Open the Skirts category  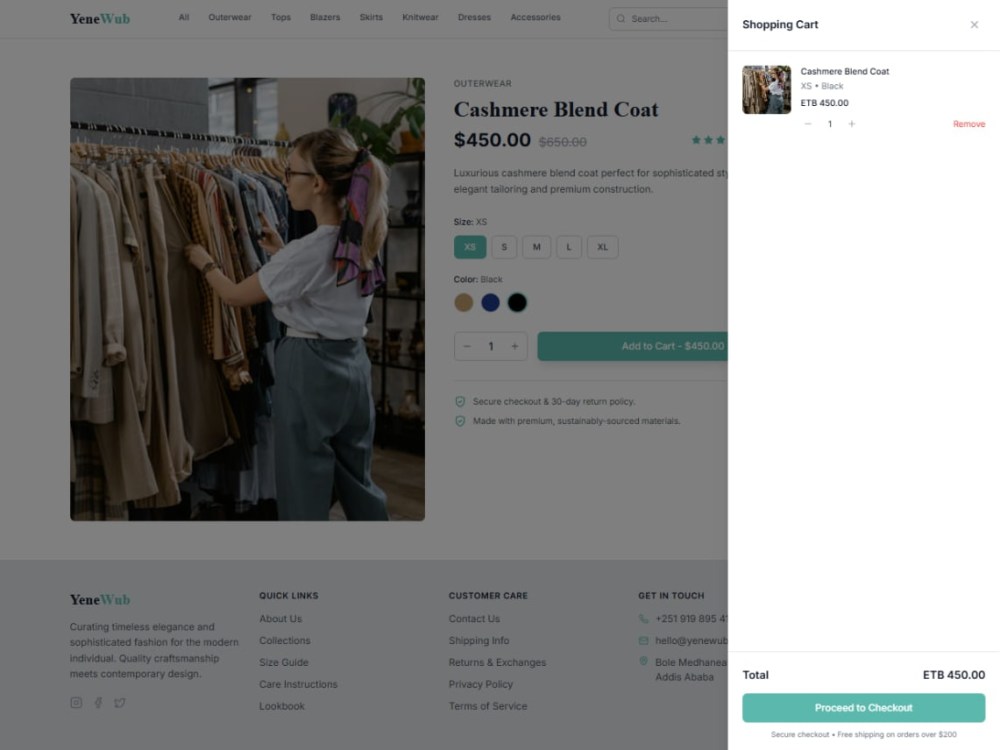[371, 17]
